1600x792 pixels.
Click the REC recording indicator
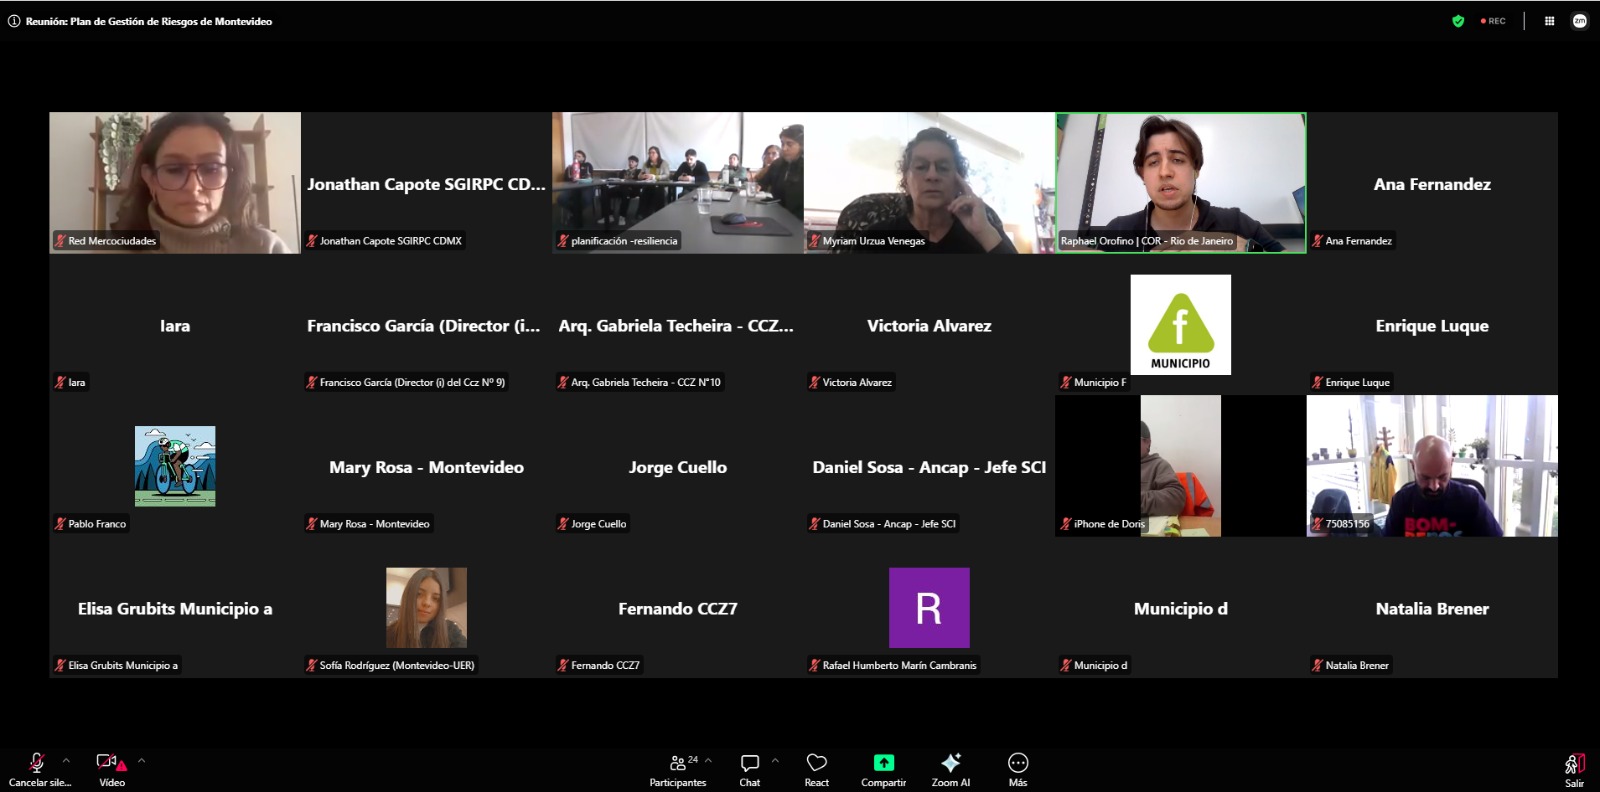pos(1493,21)
